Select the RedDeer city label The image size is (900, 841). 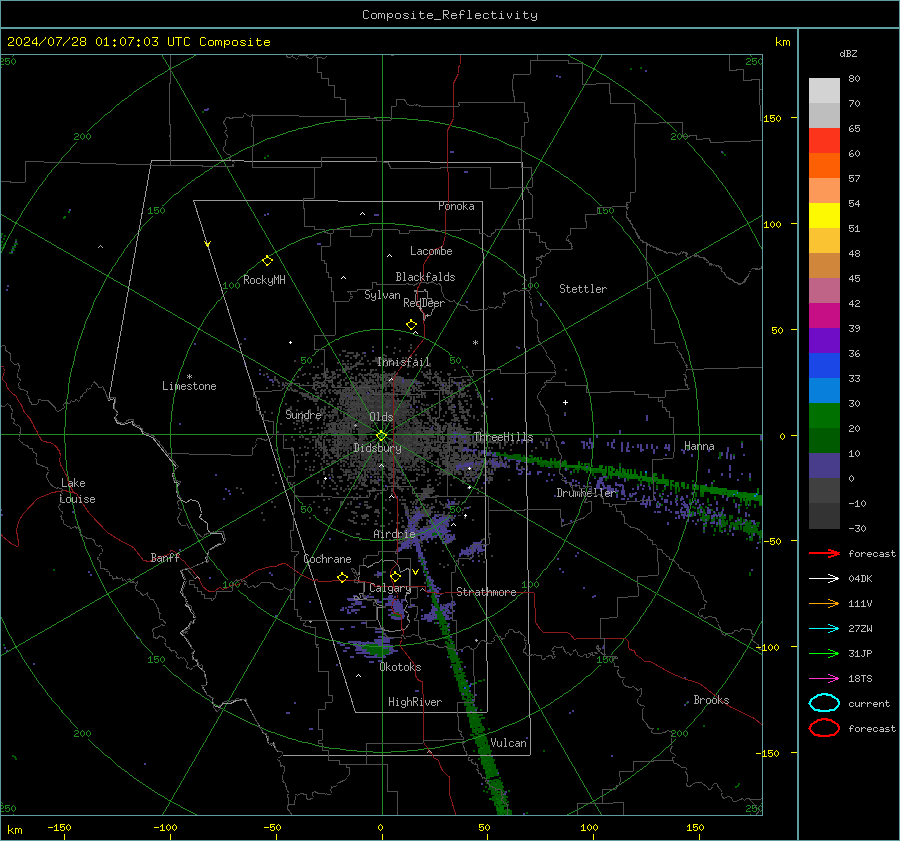click(424, 303)
